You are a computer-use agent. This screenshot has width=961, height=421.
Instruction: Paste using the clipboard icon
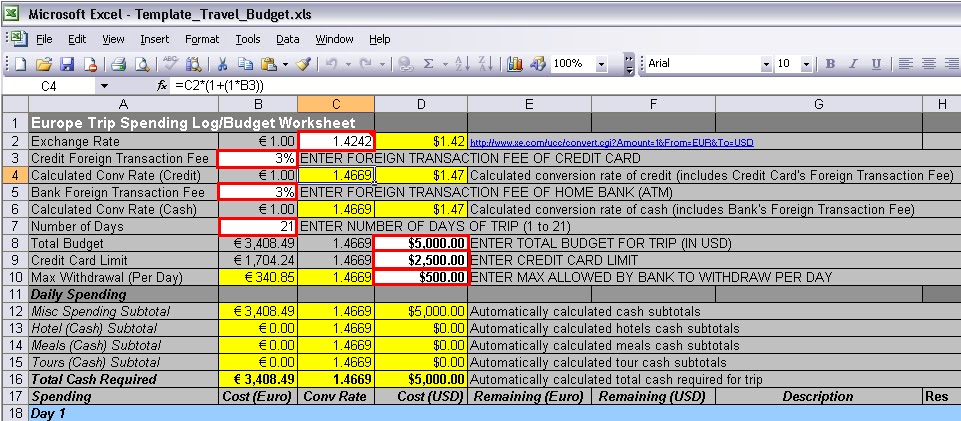268,64
